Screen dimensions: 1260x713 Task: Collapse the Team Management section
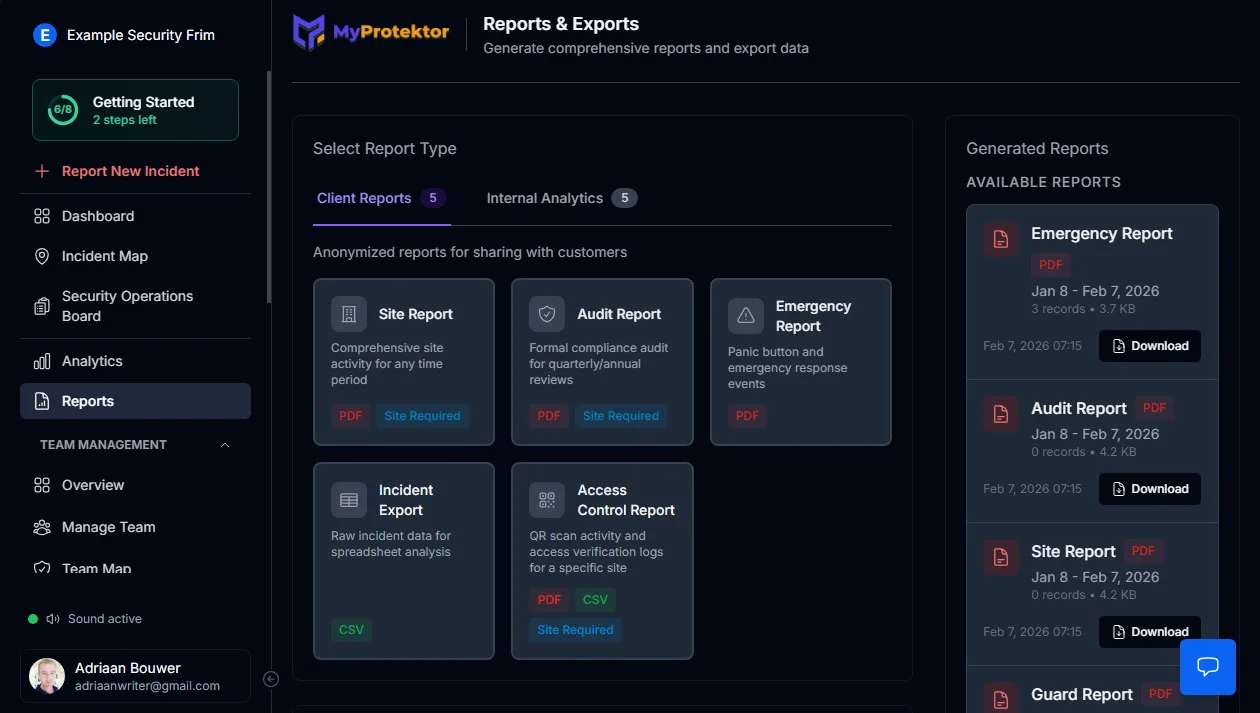click(x=225, y=445)
